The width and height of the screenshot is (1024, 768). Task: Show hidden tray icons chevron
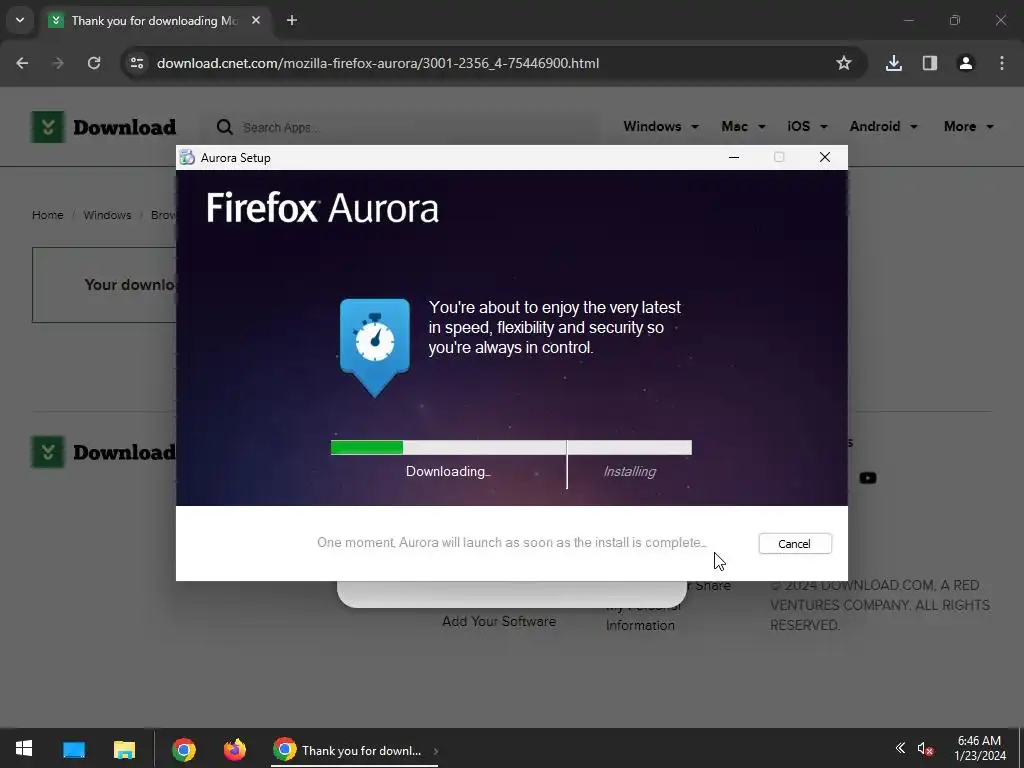(x=900, y=748)
